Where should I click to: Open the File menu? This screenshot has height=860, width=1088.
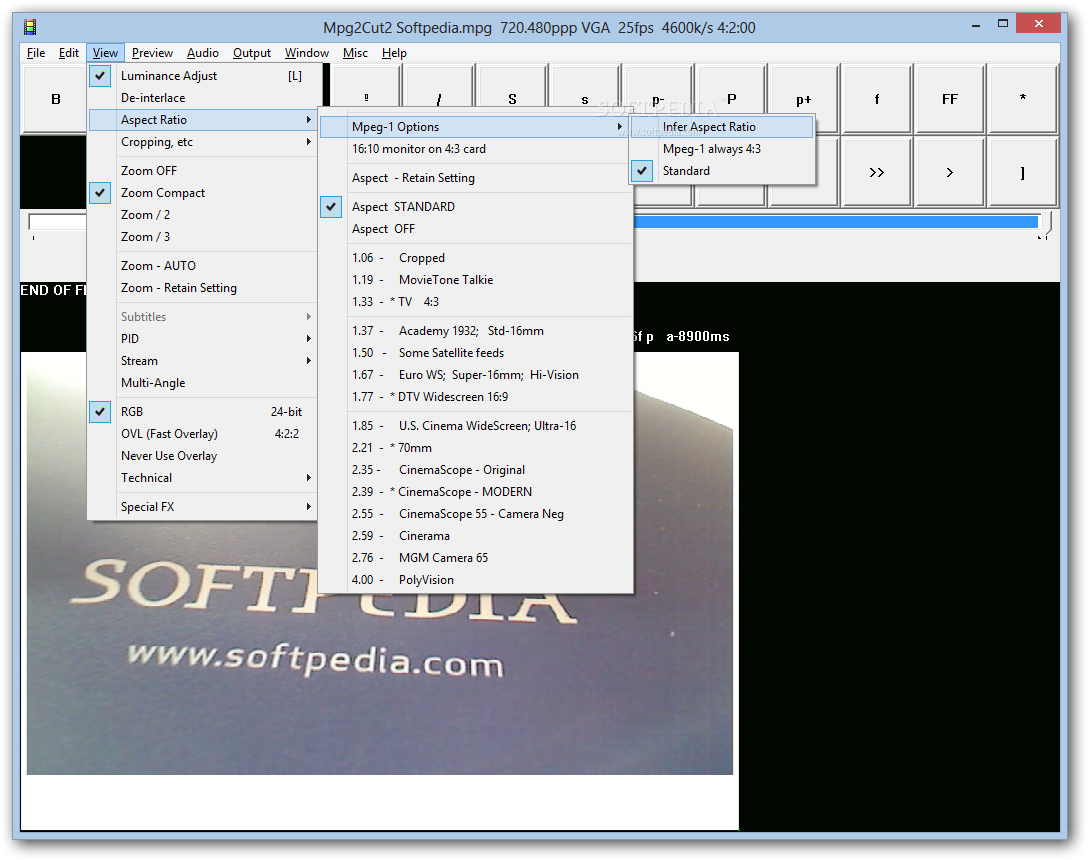click(x=36, y=53)
